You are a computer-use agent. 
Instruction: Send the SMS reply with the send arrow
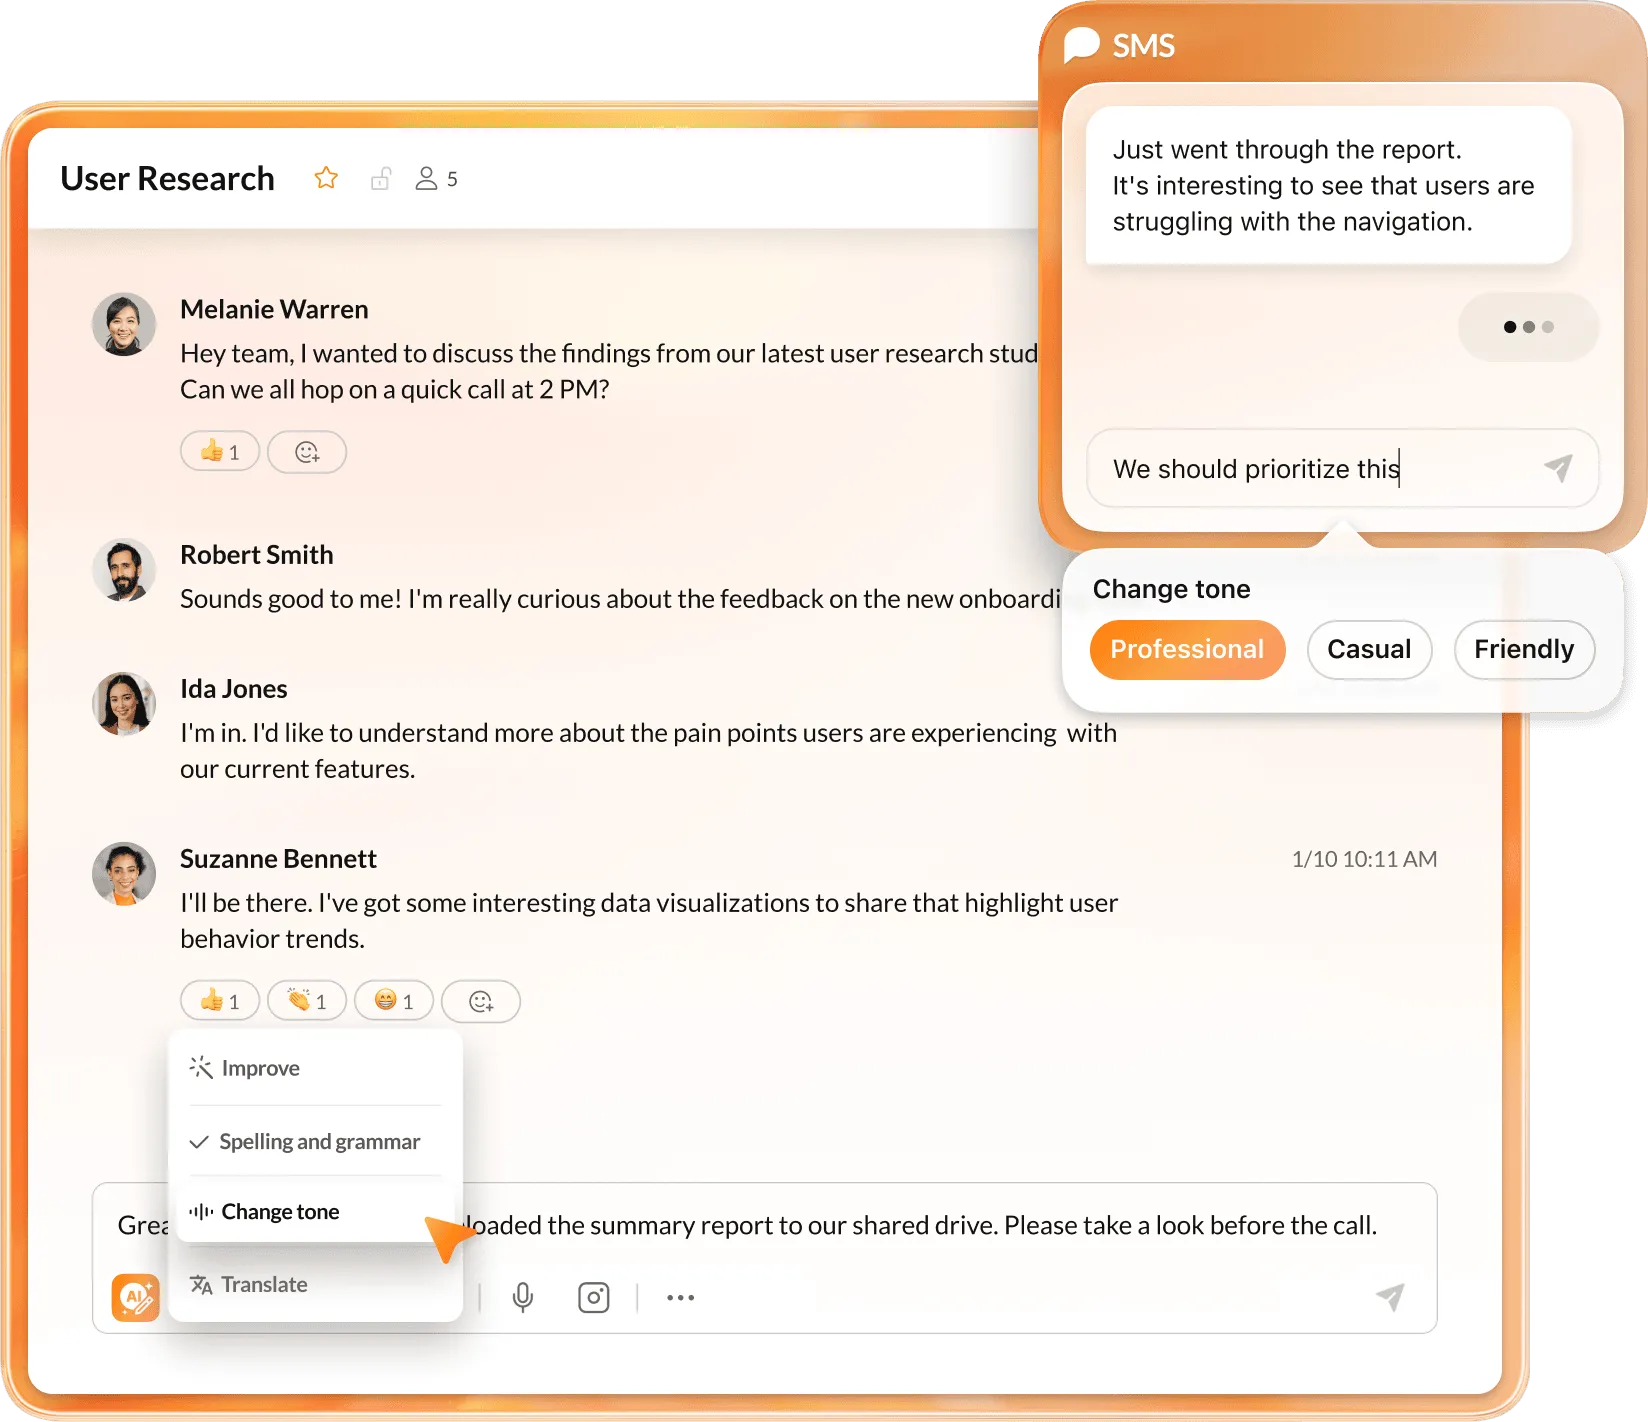(1559, 468)
